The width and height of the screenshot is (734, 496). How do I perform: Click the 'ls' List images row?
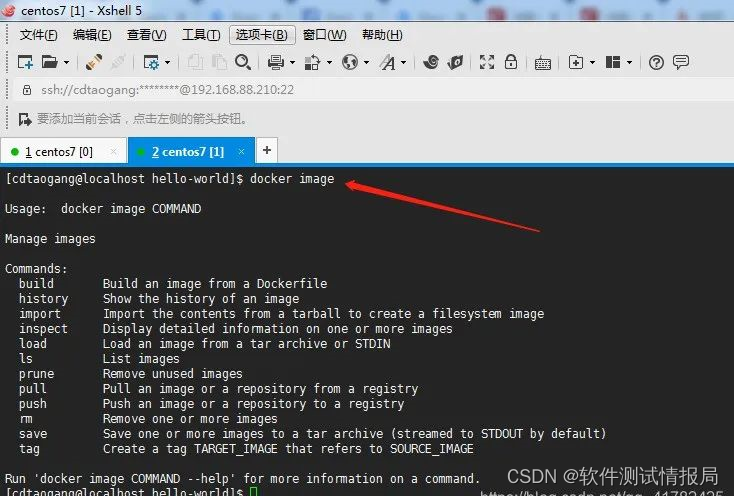click(x=99, y=359)
